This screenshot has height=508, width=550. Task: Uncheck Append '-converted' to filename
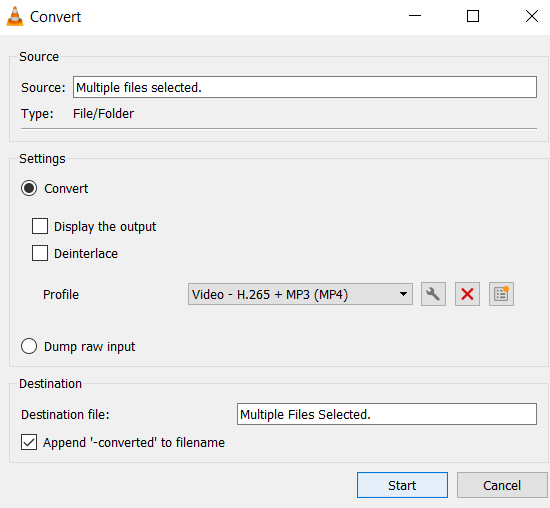pos(29,442)
